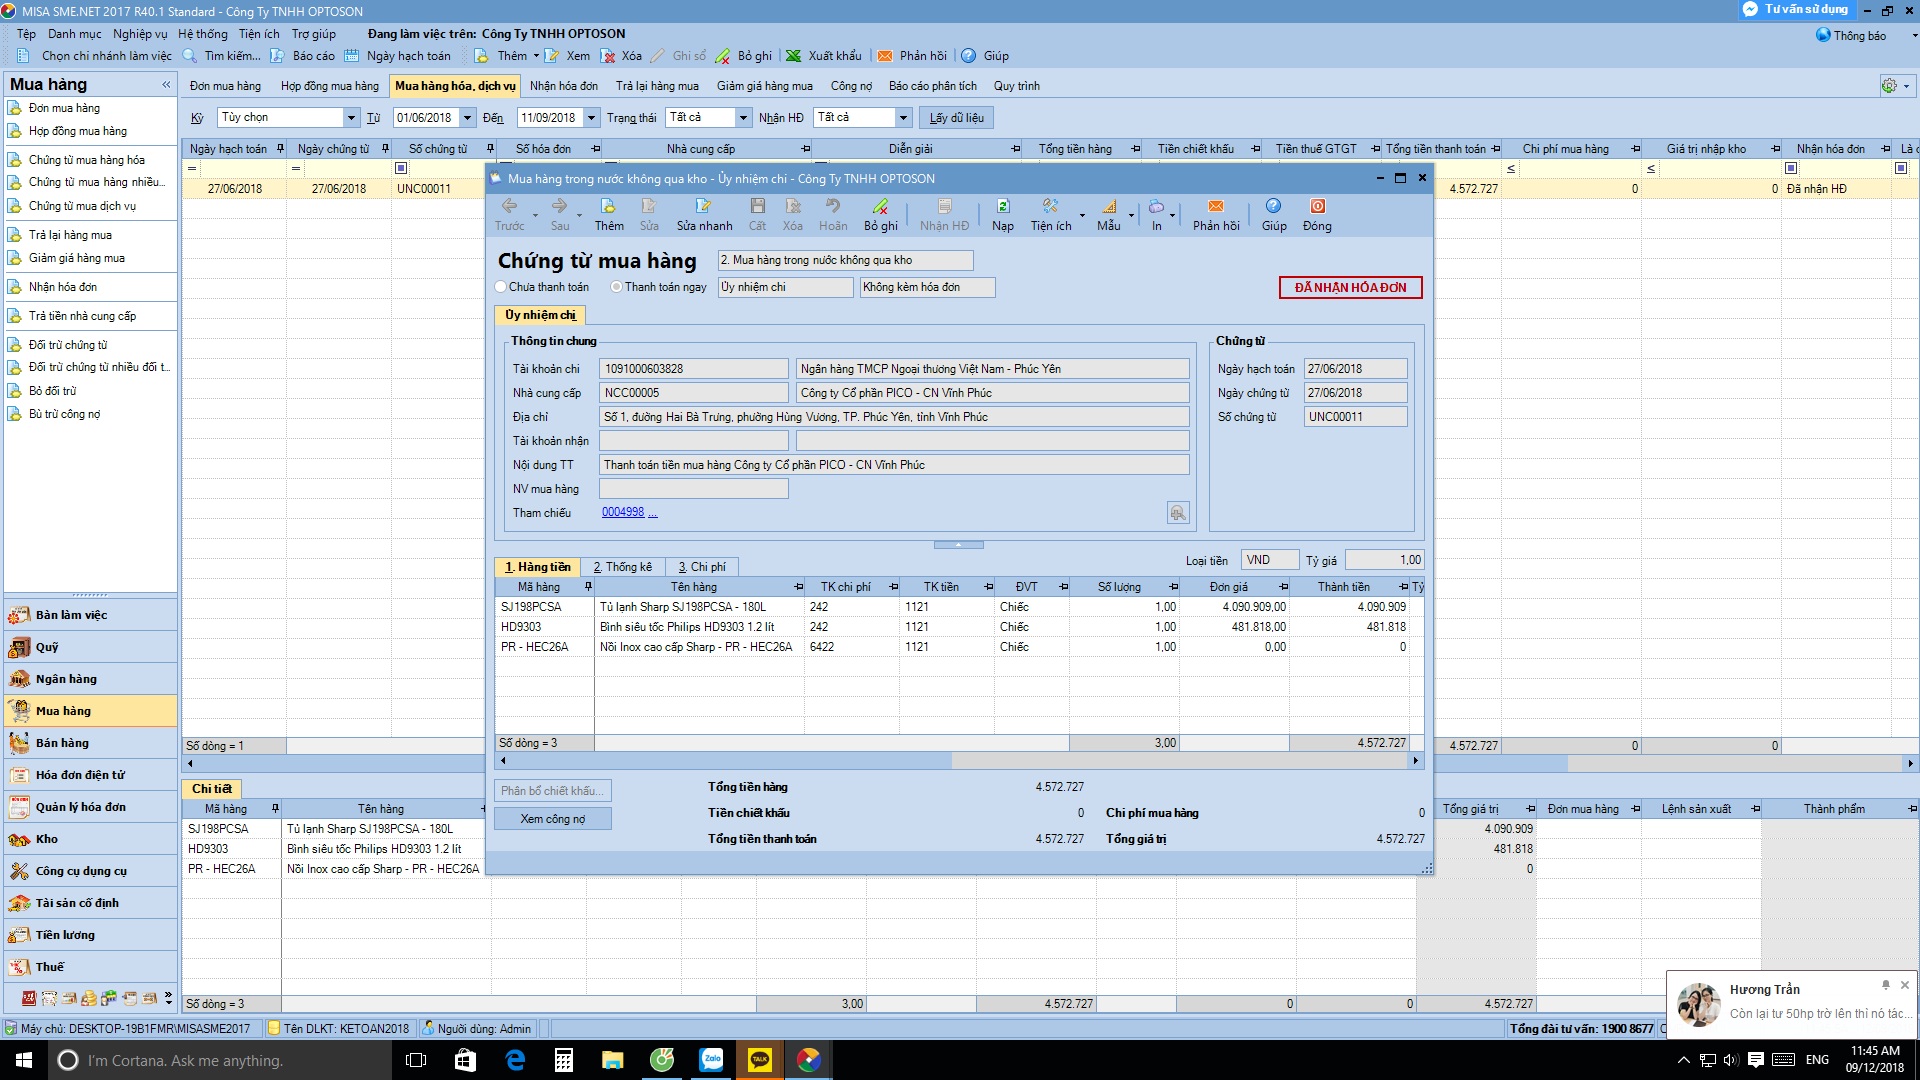Screen dimensions: 1920x1080
Task: Click the Xem công nợ button
Action: point(553,819)
